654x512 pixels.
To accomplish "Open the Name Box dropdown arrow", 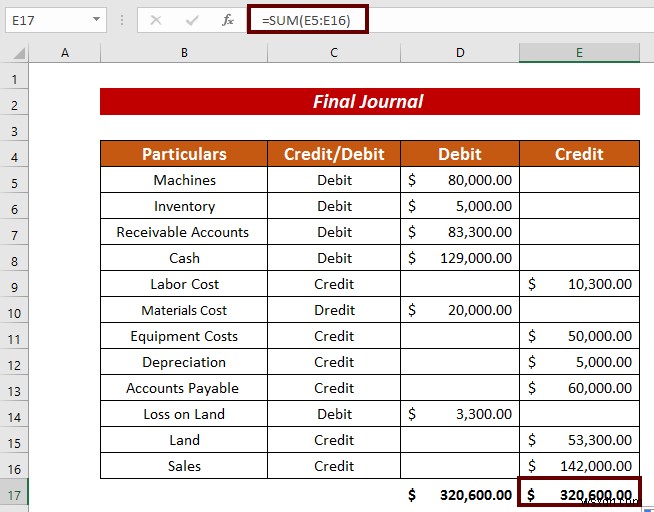I will (96, 19).
